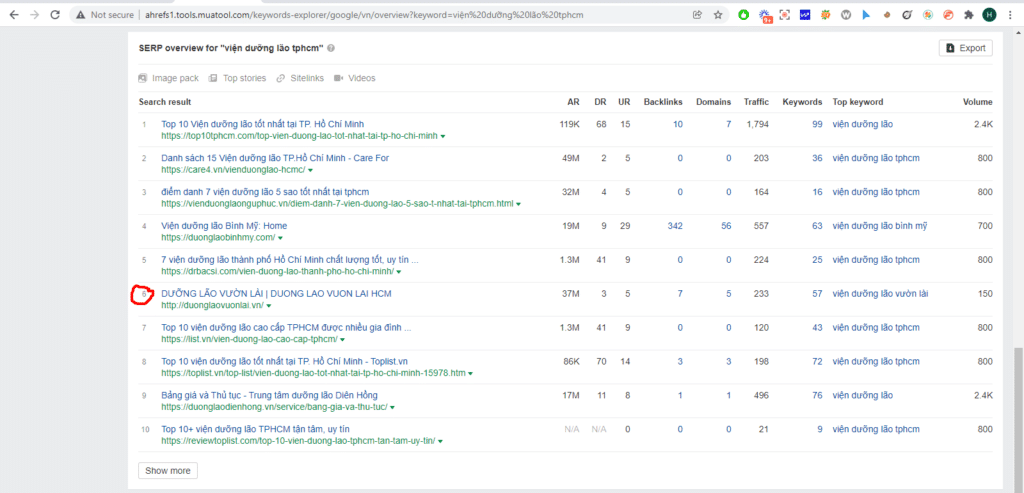This screenshot has width=1024, height=493.
Task: Reload the page with the refresh icon
Action: pos(58,15)
